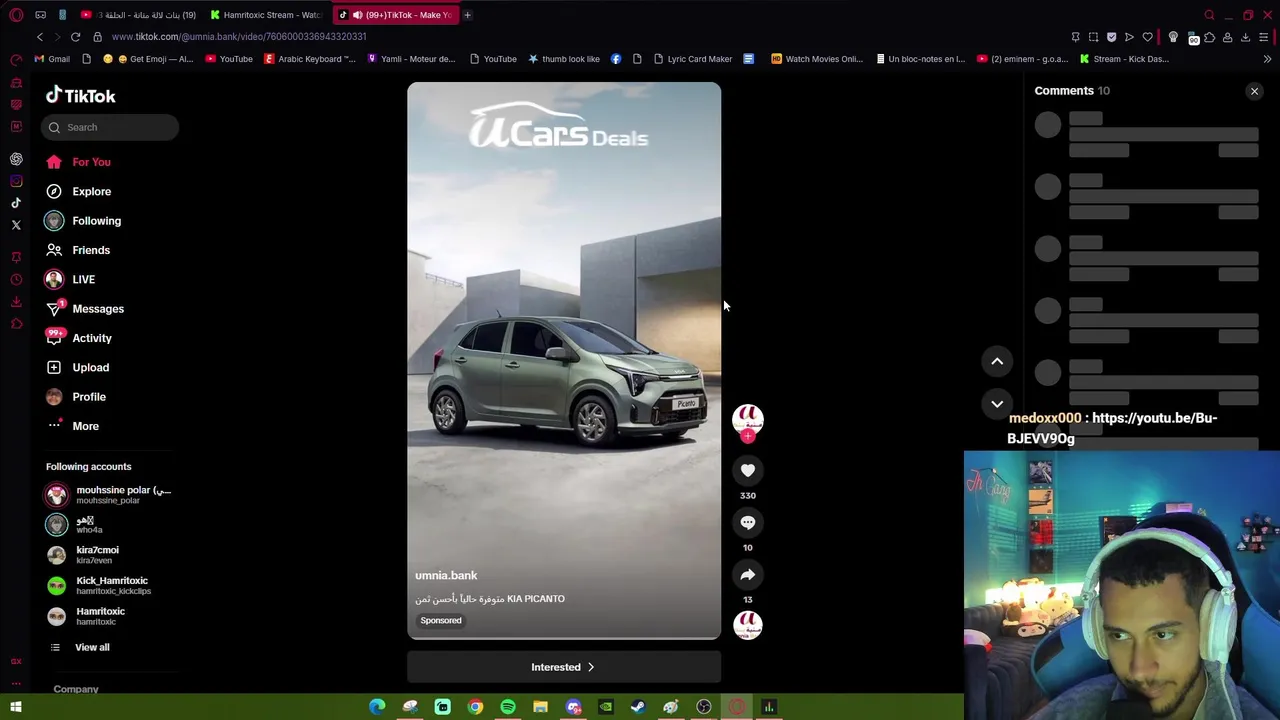Open Instagram in the Opera sidebar
Viewport: 1280px width, 720px height.
16,181
